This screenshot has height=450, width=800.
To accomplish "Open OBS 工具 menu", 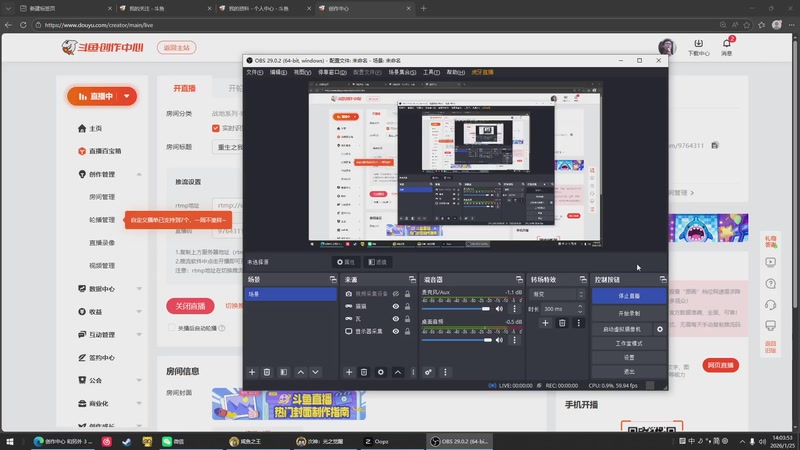I will [431, 72].
